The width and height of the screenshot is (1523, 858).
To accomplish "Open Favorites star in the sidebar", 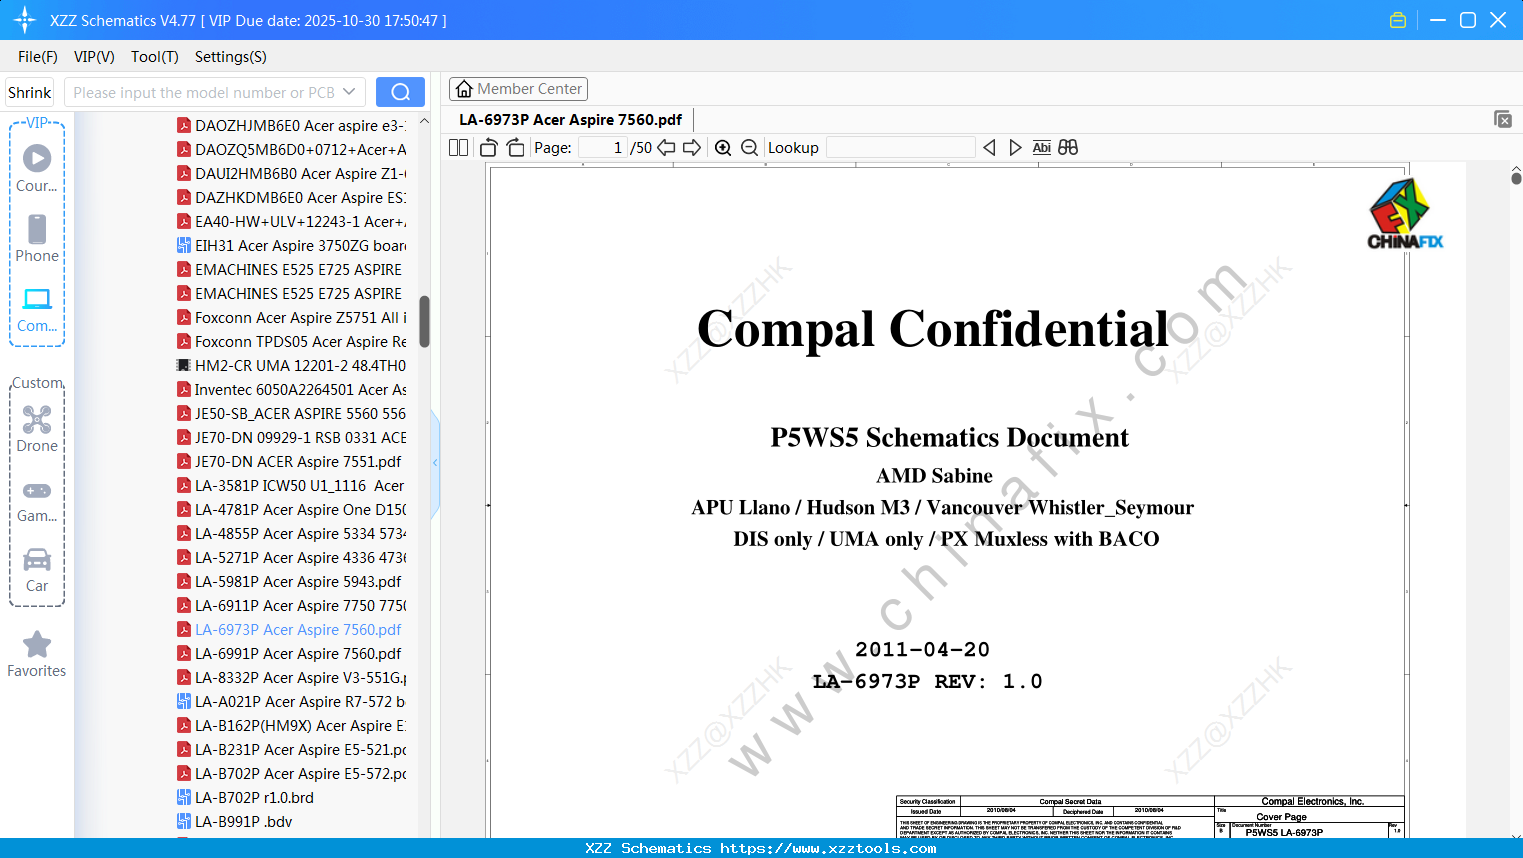I will tap(37, 654).
